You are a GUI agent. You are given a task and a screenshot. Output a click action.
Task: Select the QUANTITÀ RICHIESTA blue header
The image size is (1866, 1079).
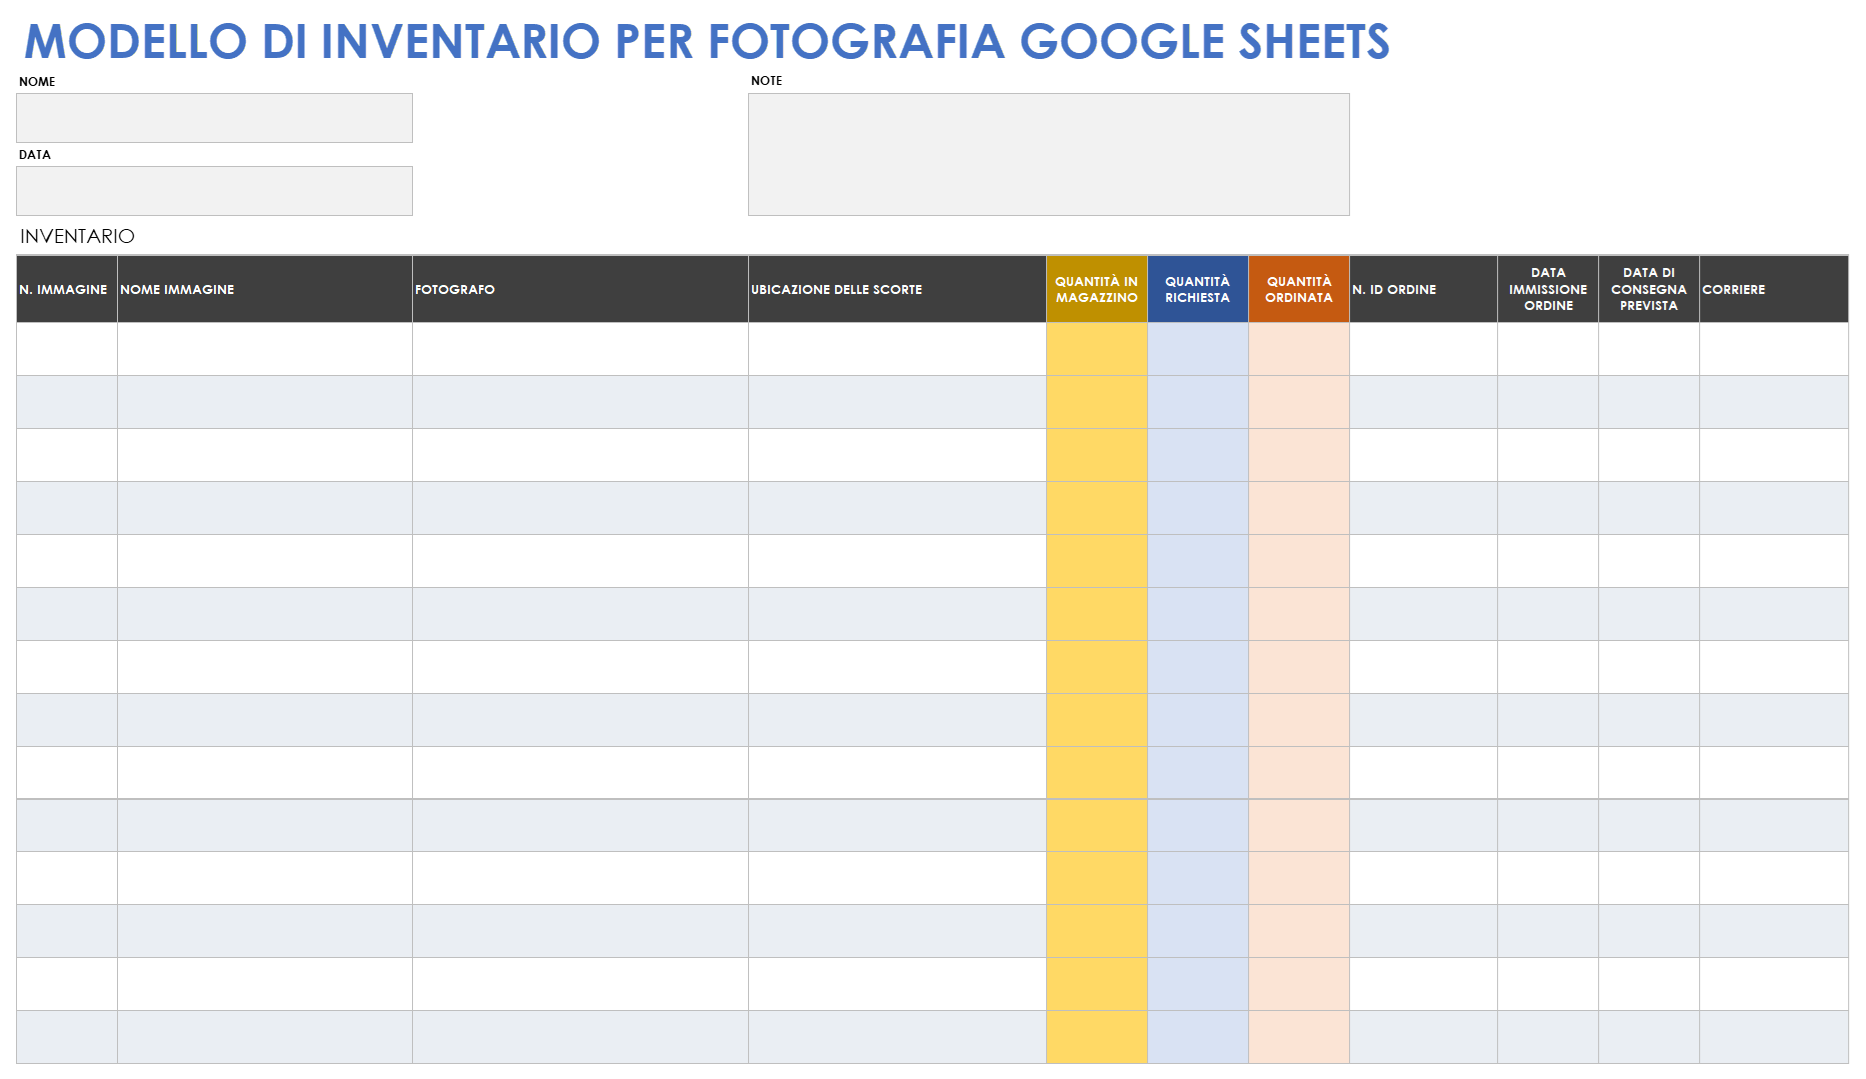click(1198, 289)
